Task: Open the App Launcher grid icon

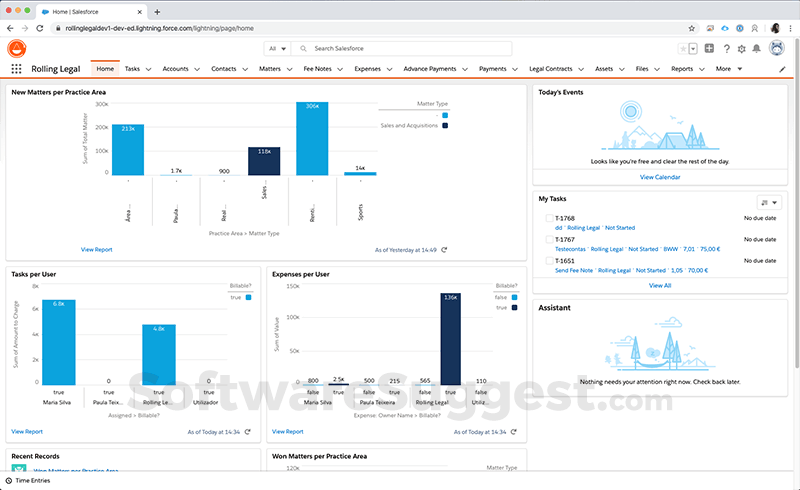Action: (x=16, y=69)
